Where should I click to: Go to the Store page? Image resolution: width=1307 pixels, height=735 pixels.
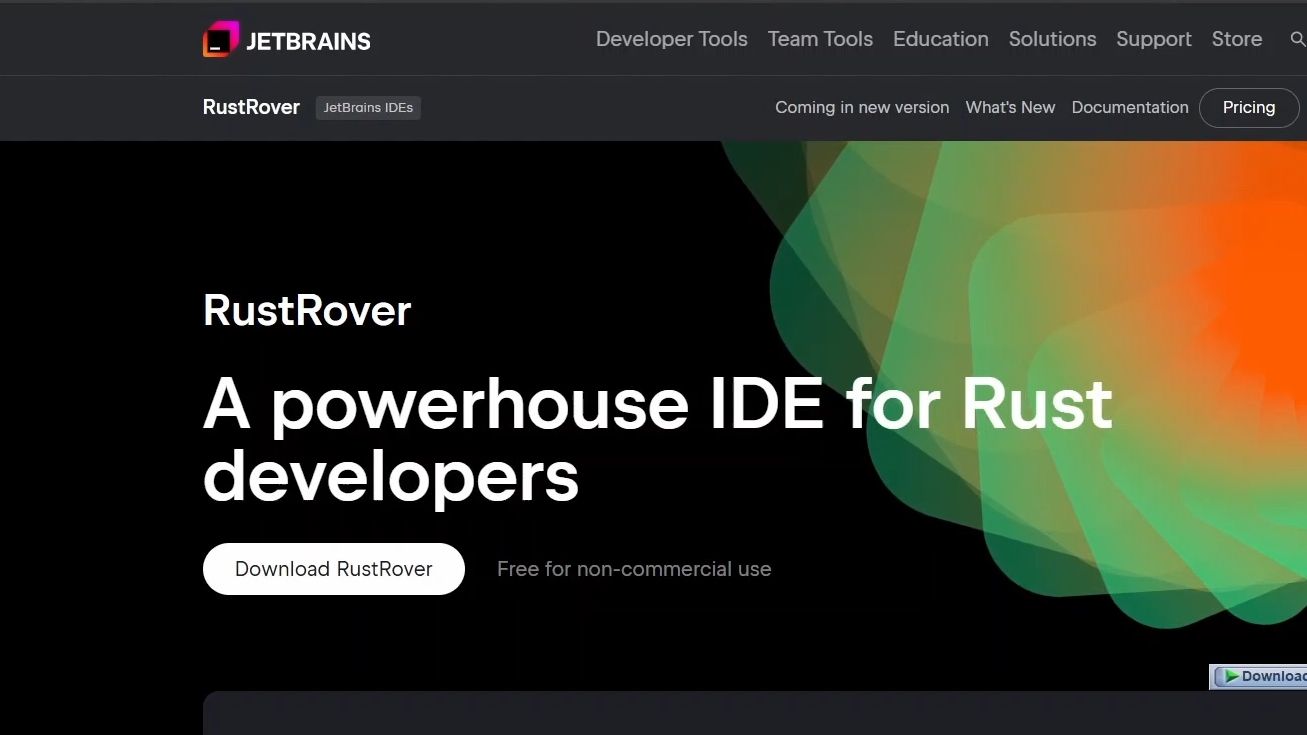click(1237, 39)
